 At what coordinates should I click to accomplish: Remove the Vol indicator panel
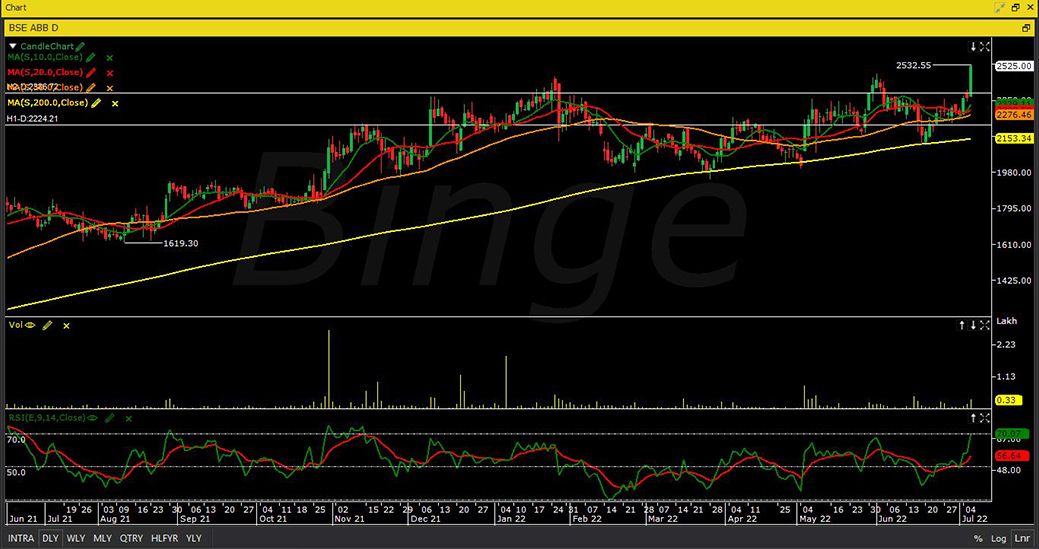[66, 326]
